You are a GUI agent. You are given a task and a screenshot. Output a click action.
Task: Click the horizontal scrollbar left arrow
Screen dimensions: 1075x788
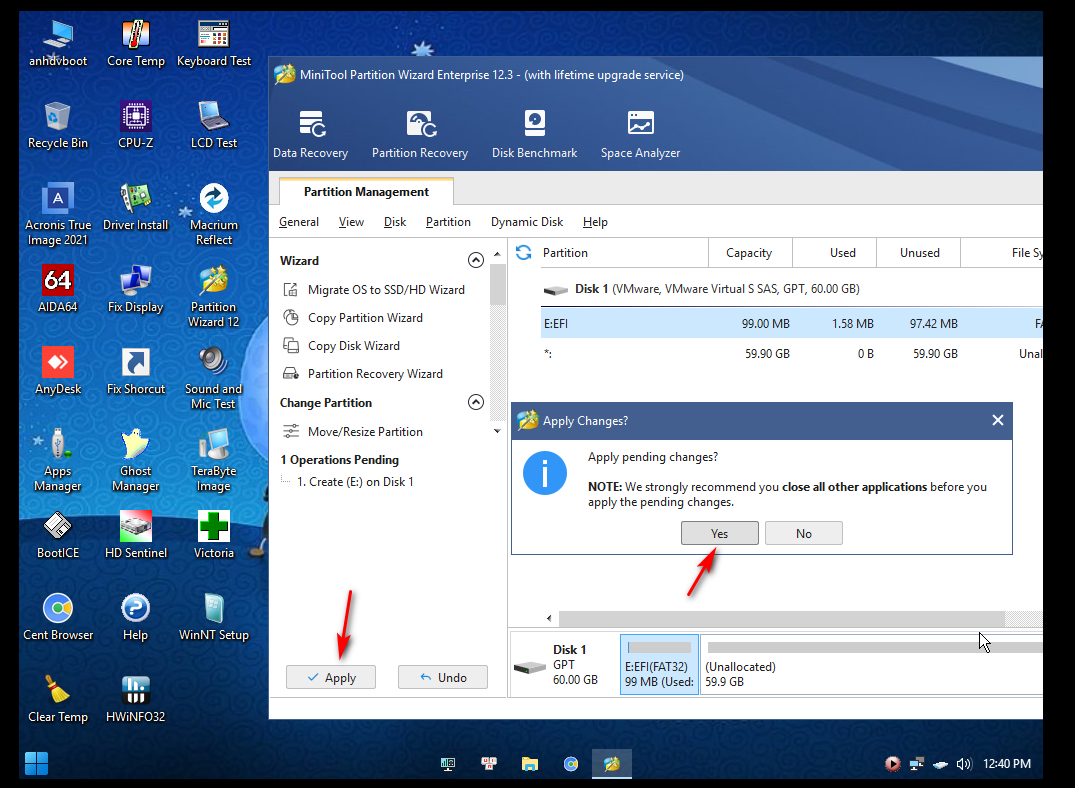(x=549, y=618)
